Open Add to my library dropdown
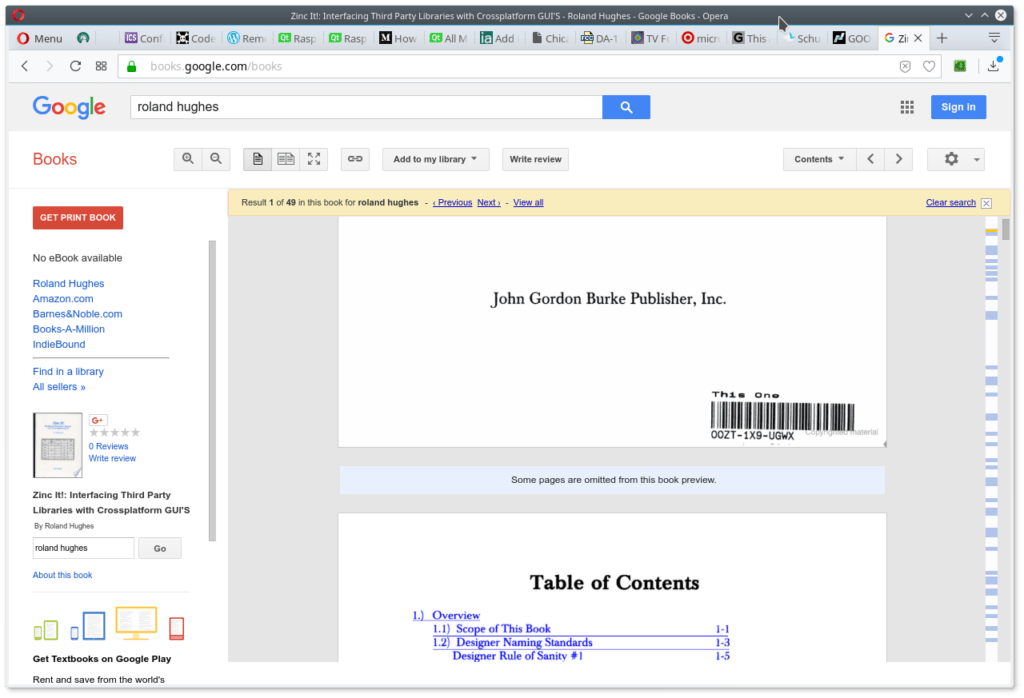The image size is (1024, 698). coord(436,159)
